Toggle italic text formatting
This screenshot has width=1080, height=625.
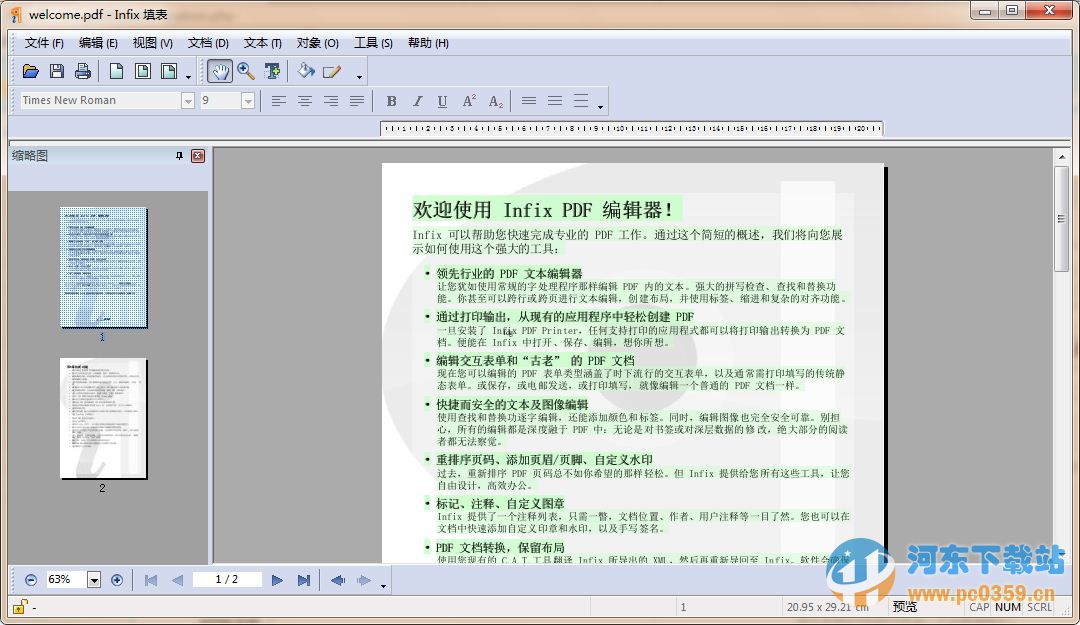click(417, 100)
